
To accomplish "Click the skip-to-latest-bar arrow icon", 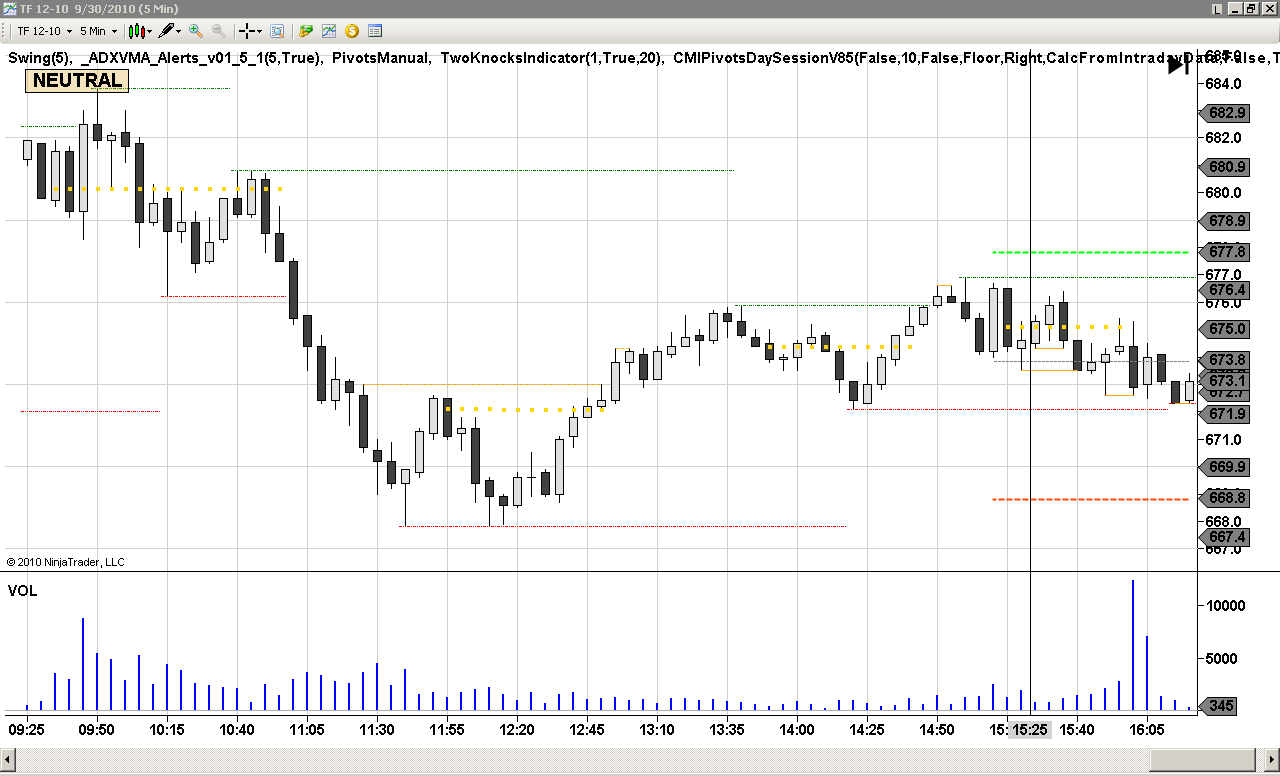I will pyautogui.click(x=1178, y=66).
